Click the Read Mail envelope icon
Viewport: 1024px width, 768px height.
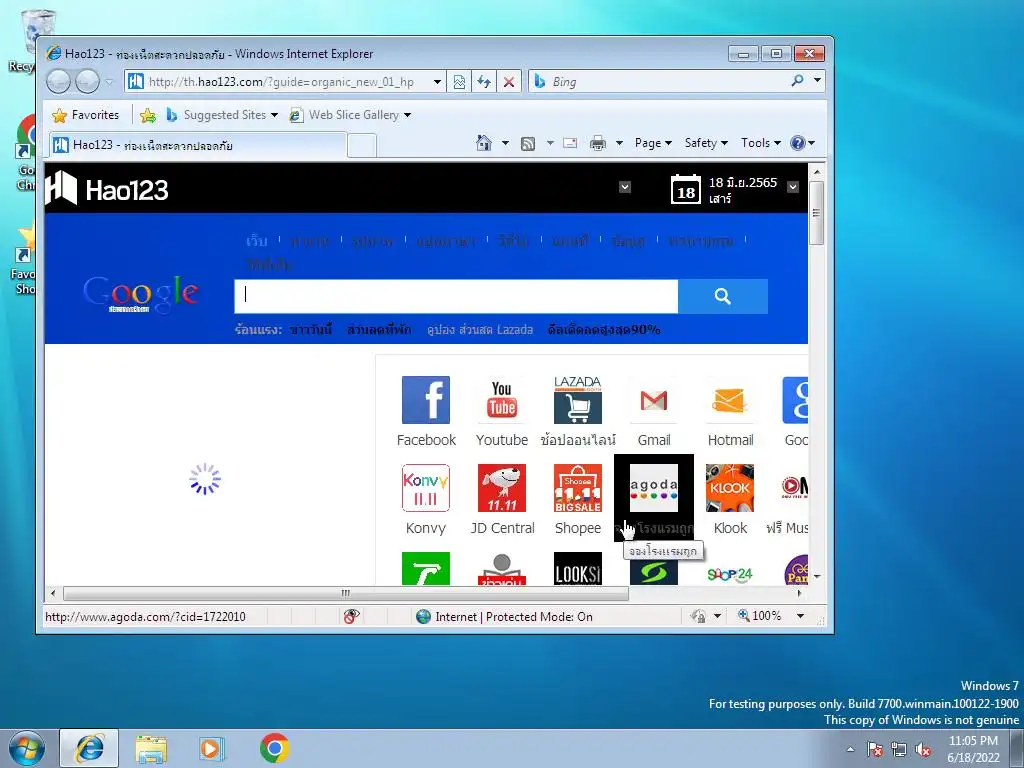(570, 143)
